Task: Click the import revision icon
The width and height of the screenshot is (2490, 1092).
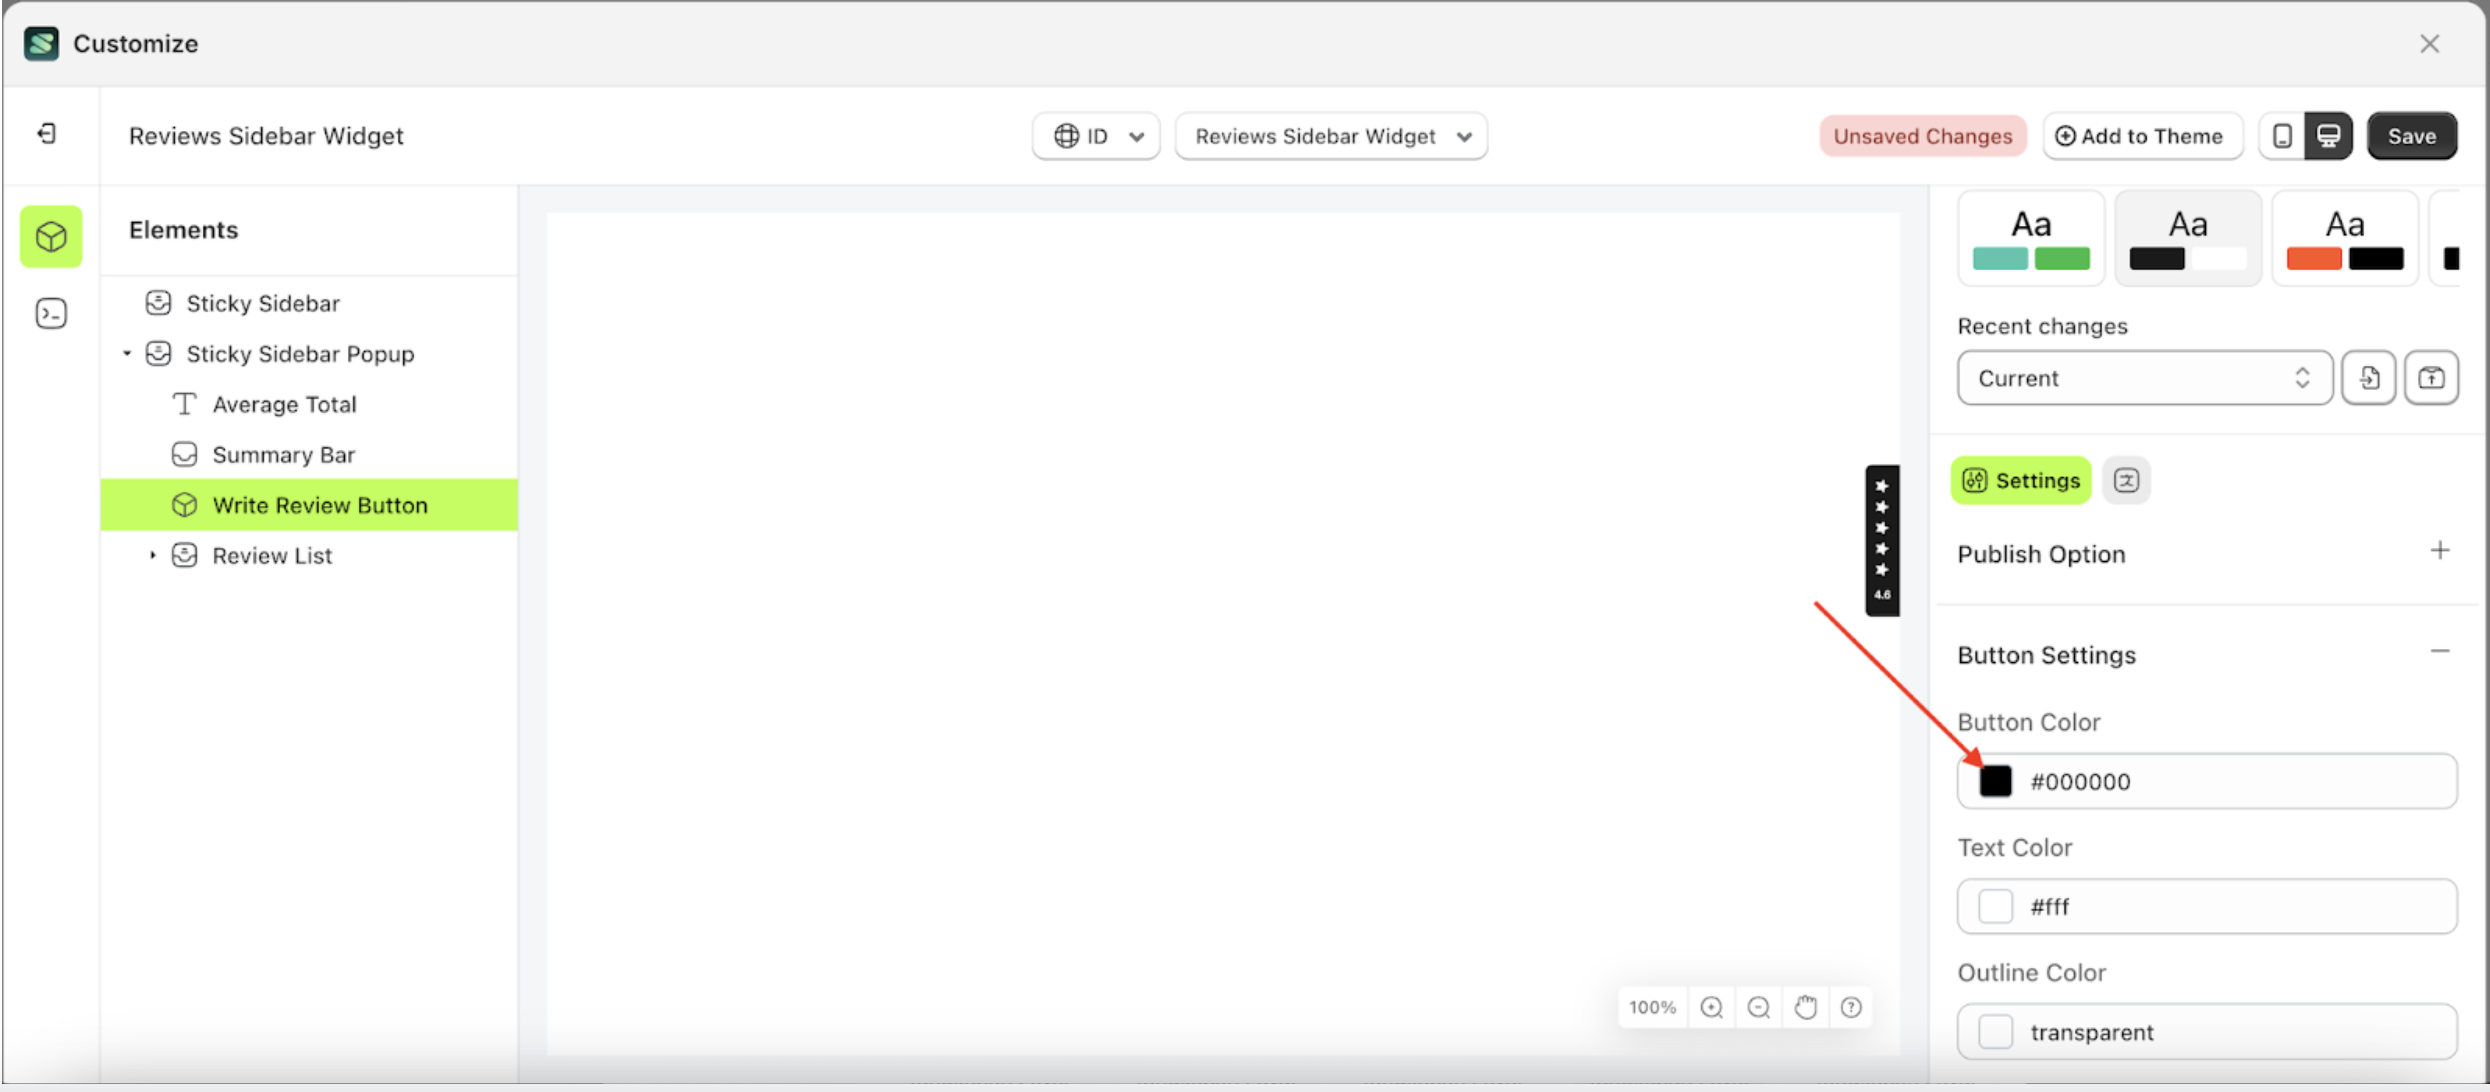Action: point(2369,378)
